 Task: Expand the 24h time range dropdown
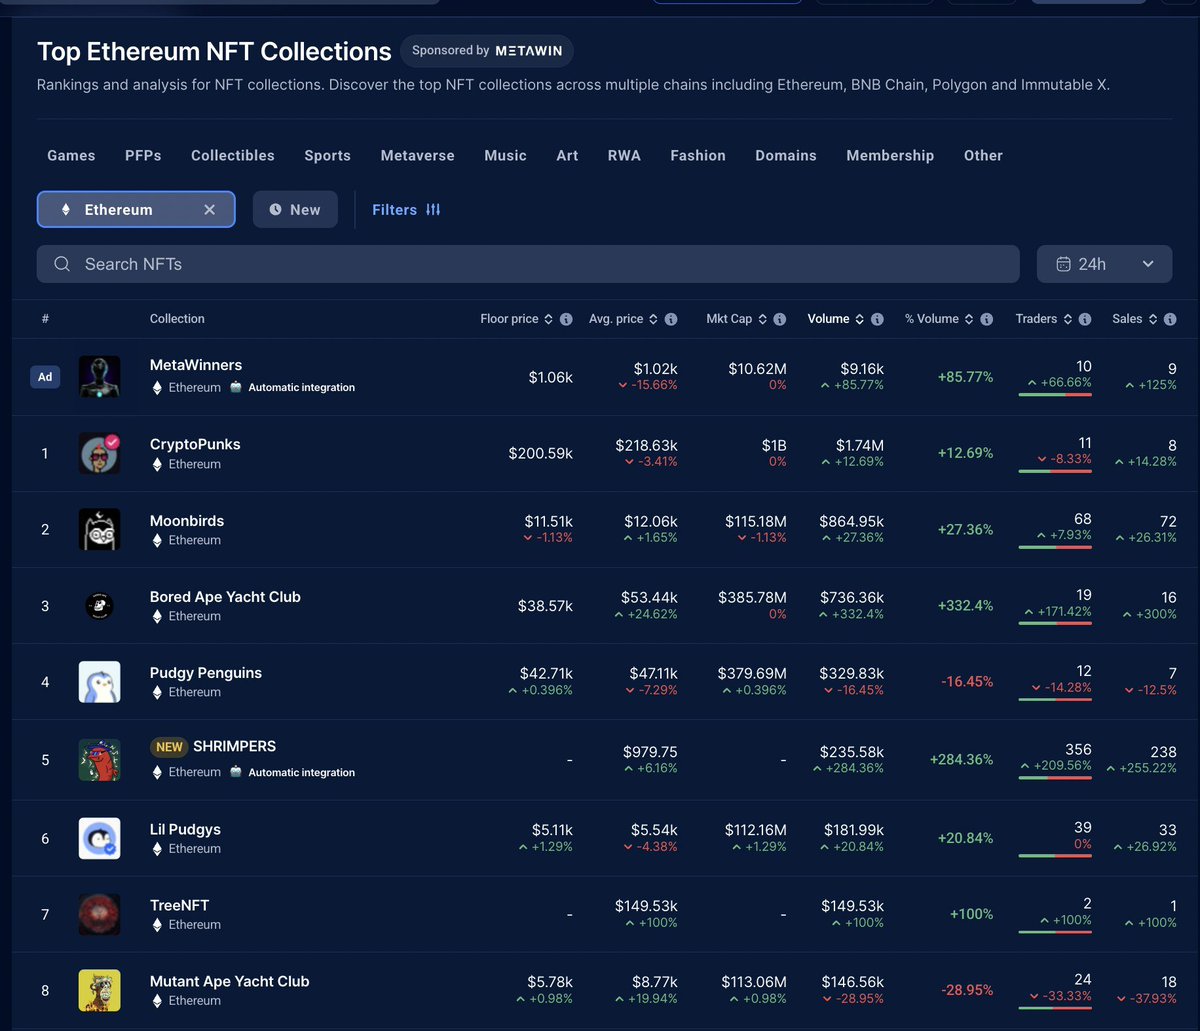(x=1104, y=264)
